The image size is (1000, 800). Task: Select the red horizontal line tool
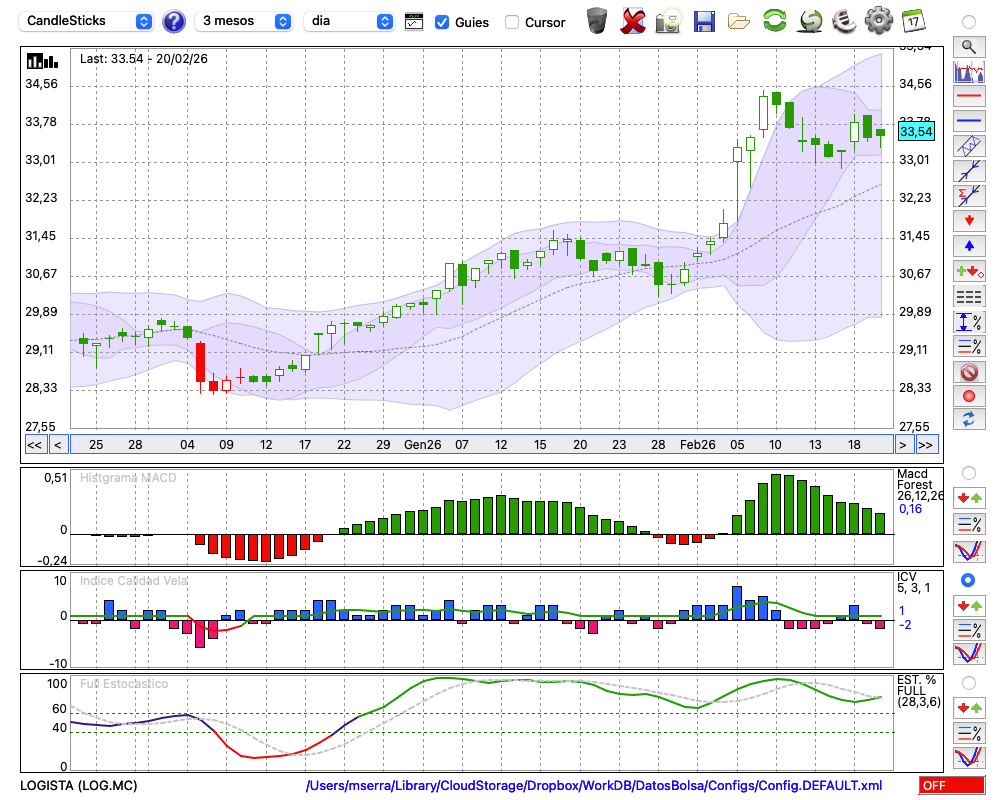tap(968, 97)
